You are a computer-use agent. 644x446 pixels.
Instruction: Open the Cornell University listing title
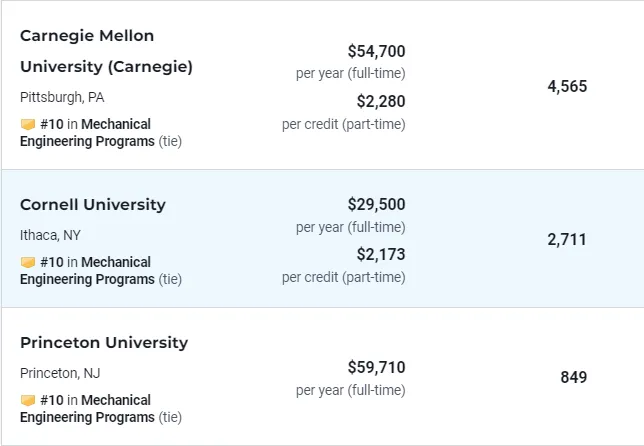[93, 205]
